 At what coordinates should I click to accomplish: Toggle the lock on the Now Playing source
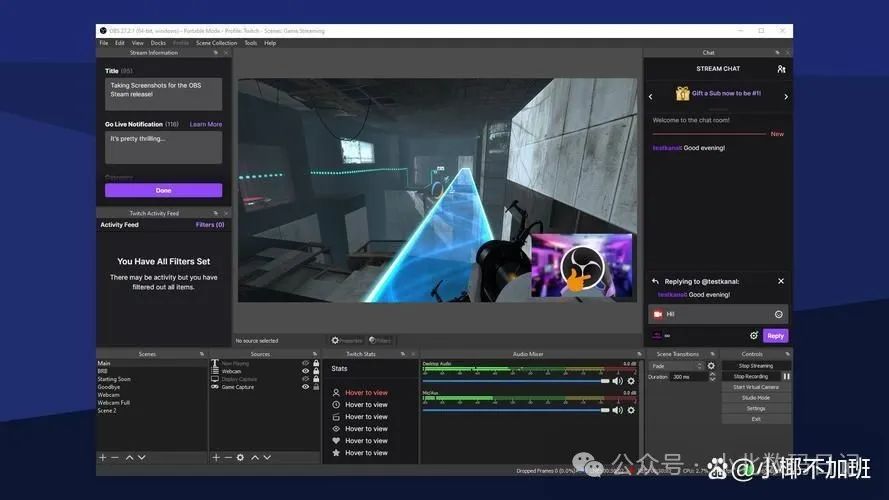point(316,363)
